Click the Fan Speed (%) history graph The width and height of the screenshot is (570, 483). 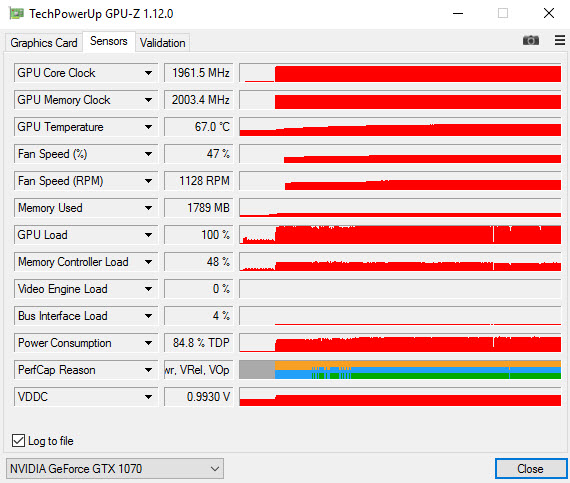click(400, 154)
